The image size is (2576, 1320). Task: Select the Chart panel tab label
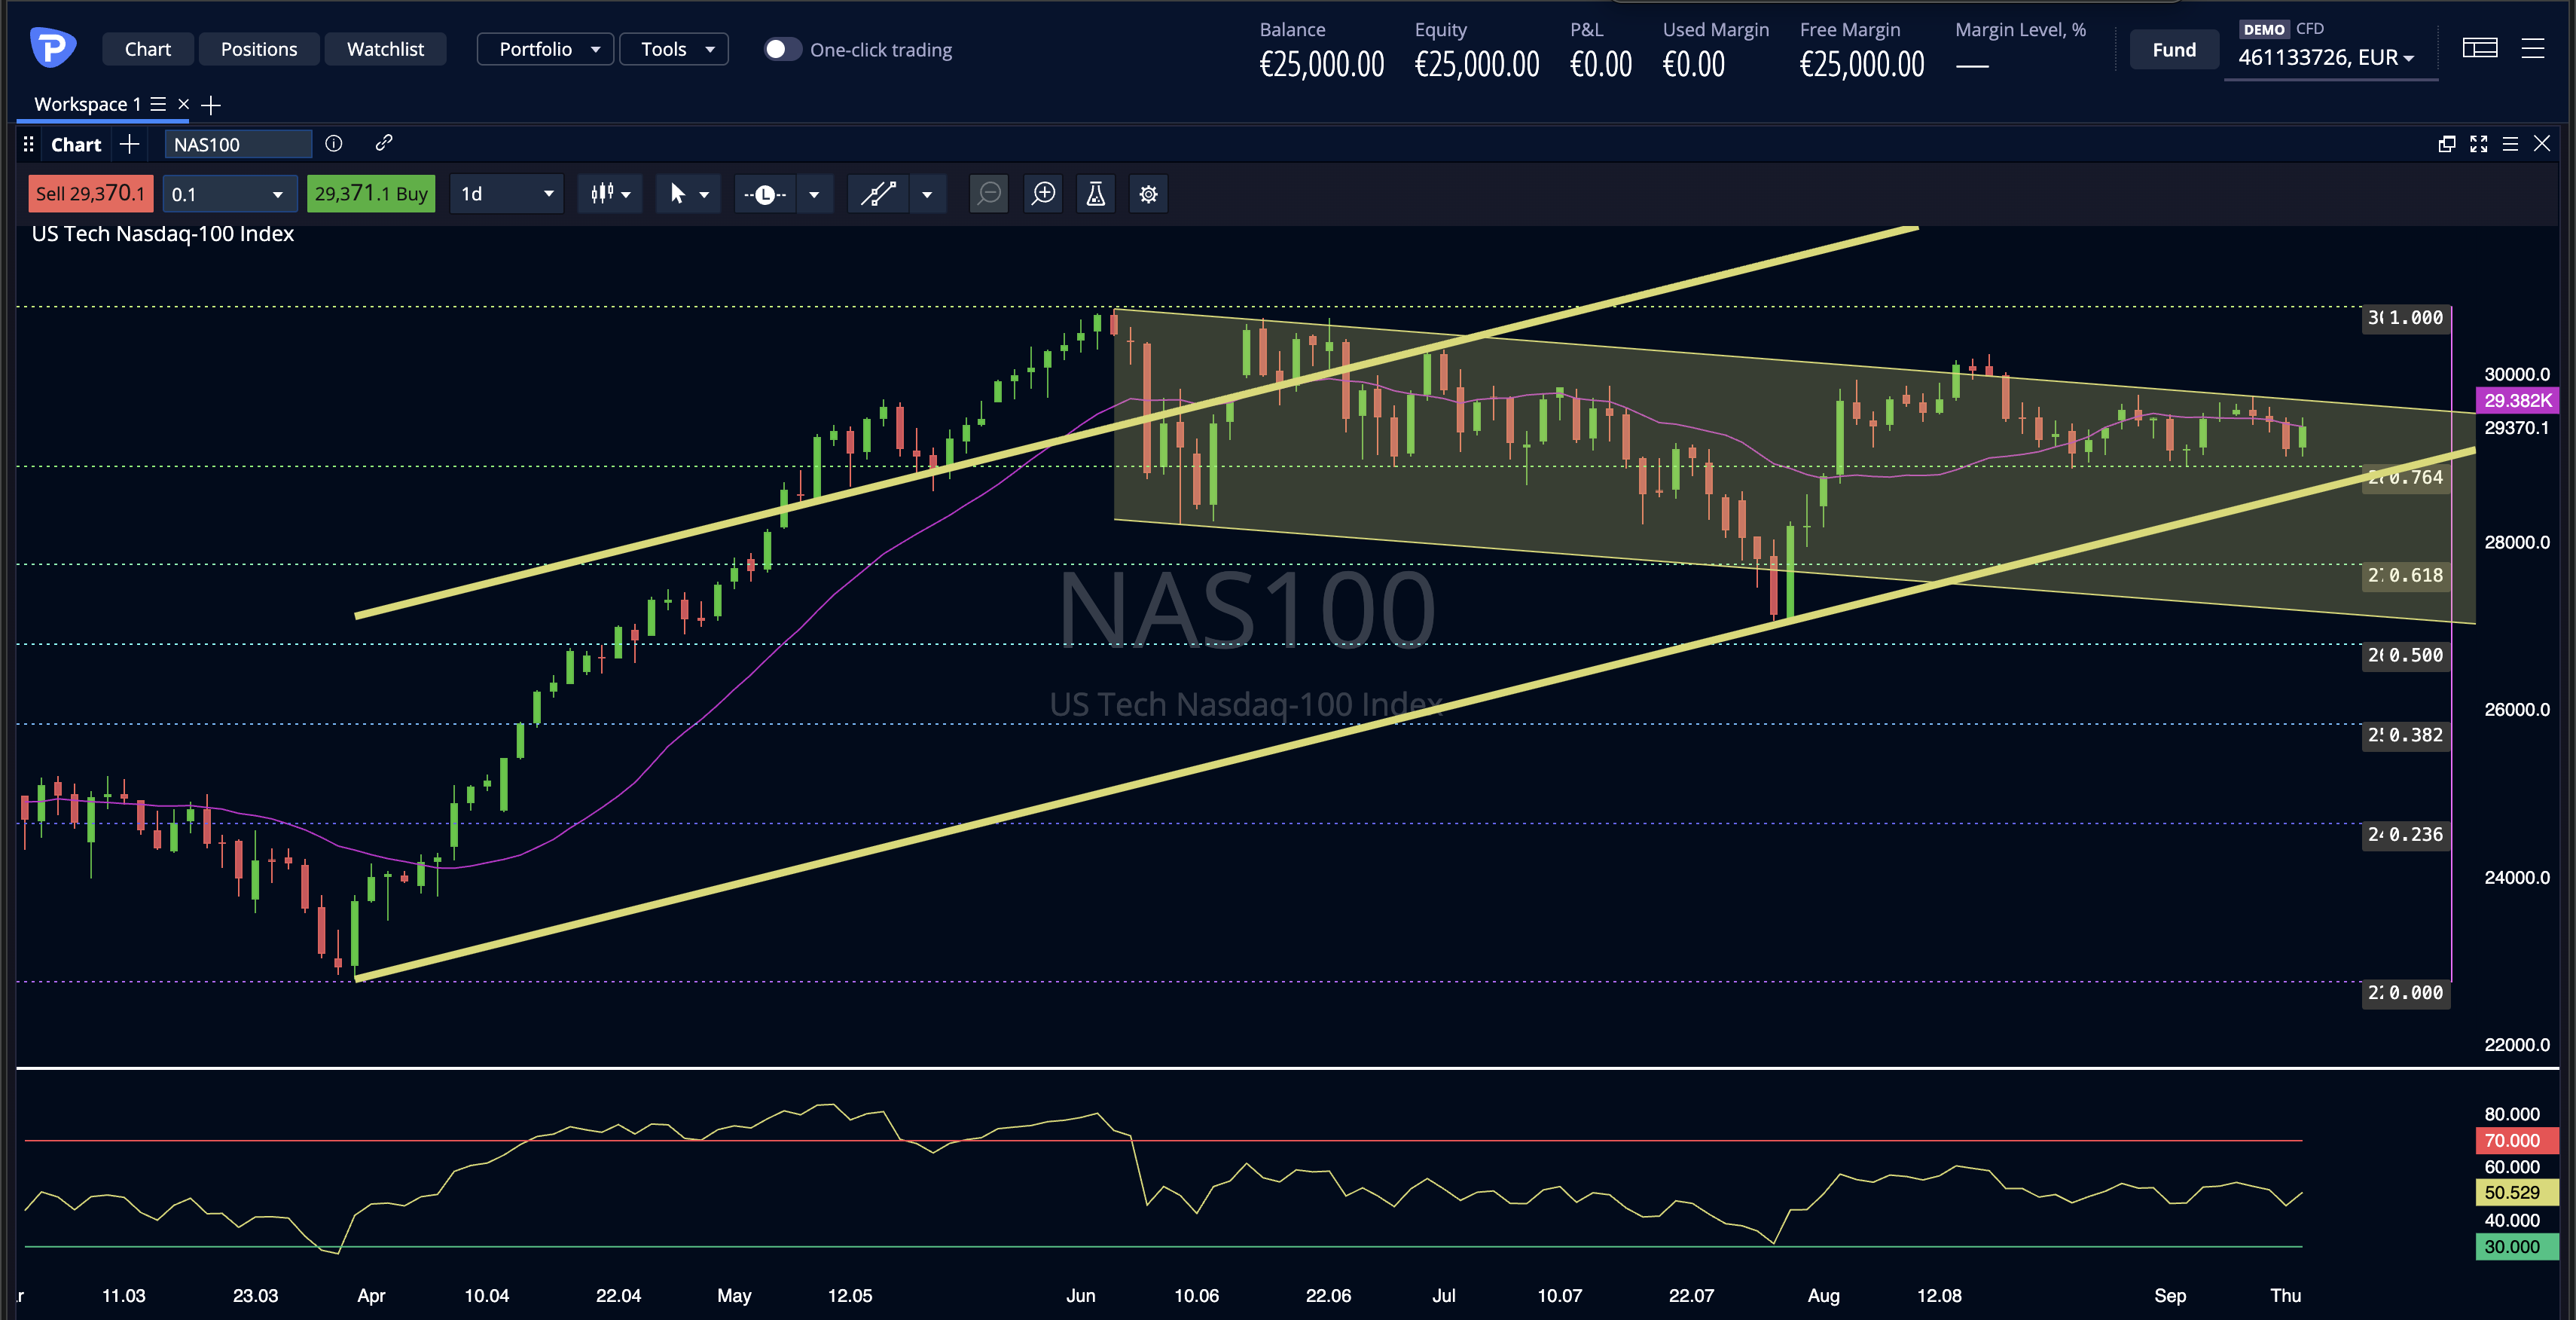click(76, 144)
